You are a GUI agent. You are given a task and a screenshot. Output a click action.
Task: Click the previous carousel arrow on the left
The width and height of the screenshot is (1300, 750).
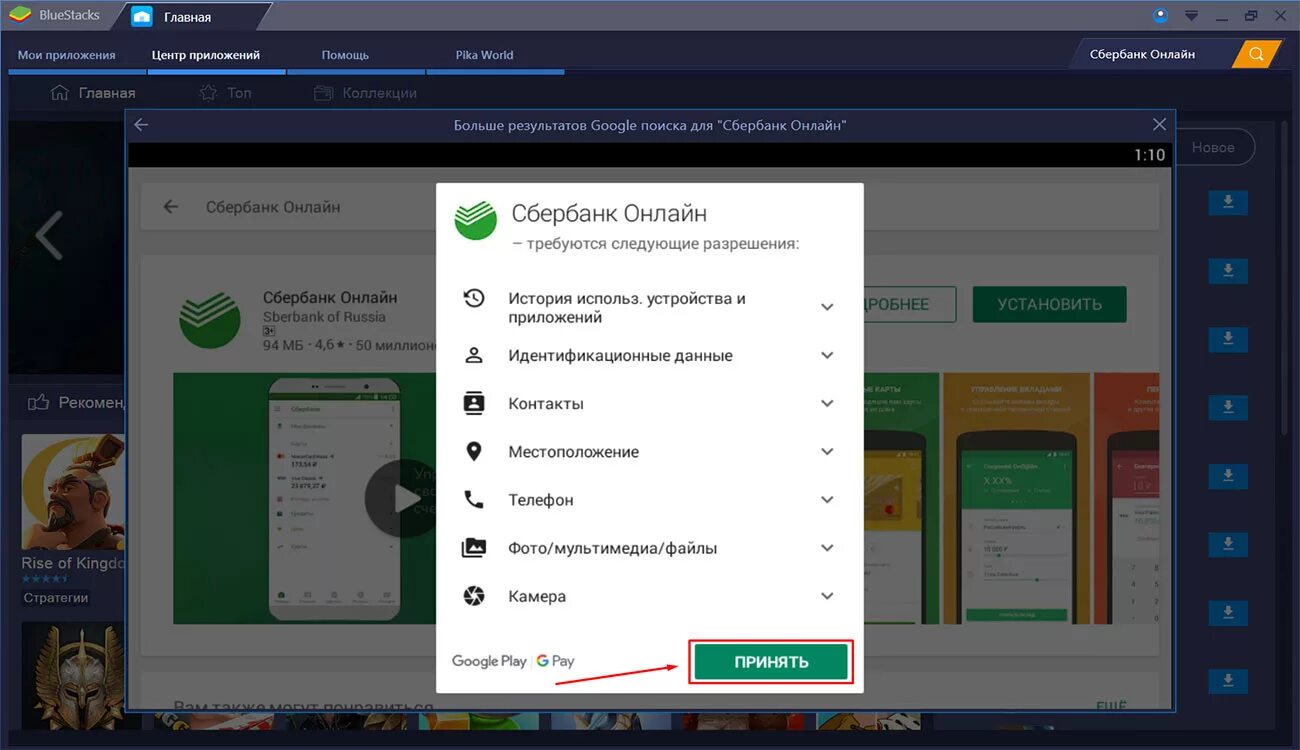[x=48, y=237]
